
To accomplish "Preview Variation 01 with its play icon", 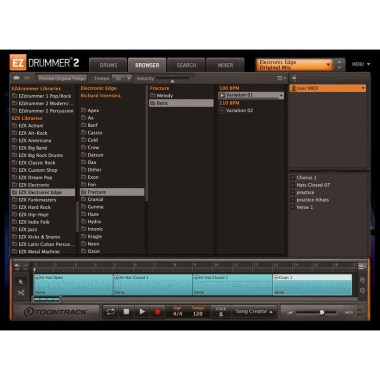I will [x=222, y=96].
